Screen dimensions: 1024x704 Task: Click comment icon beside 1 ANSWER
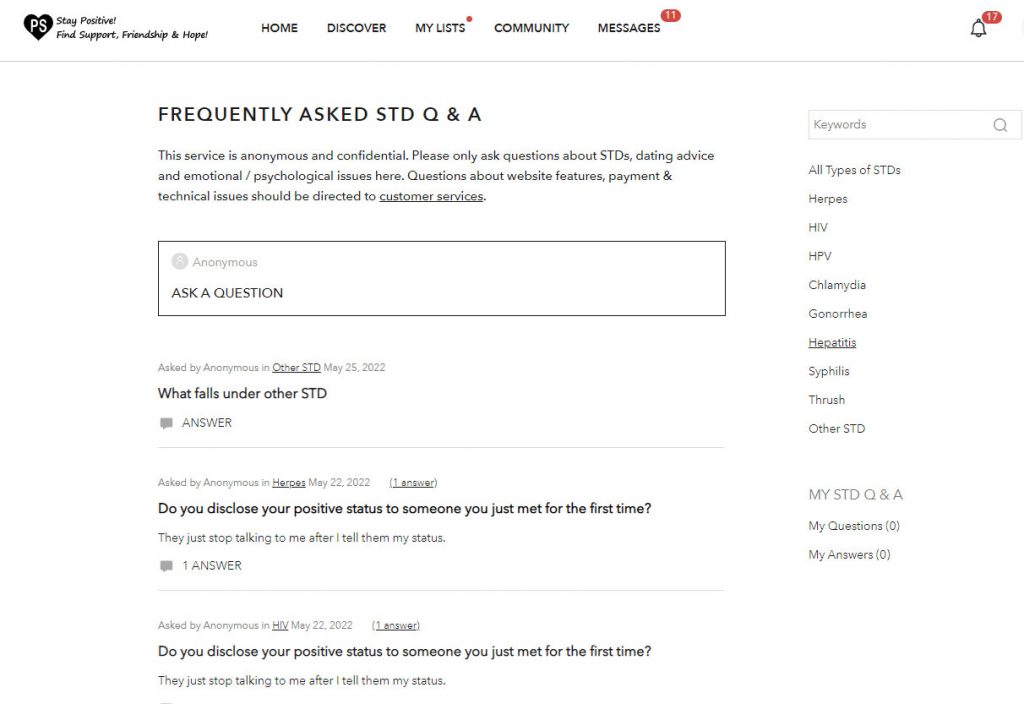click(166, 566)
